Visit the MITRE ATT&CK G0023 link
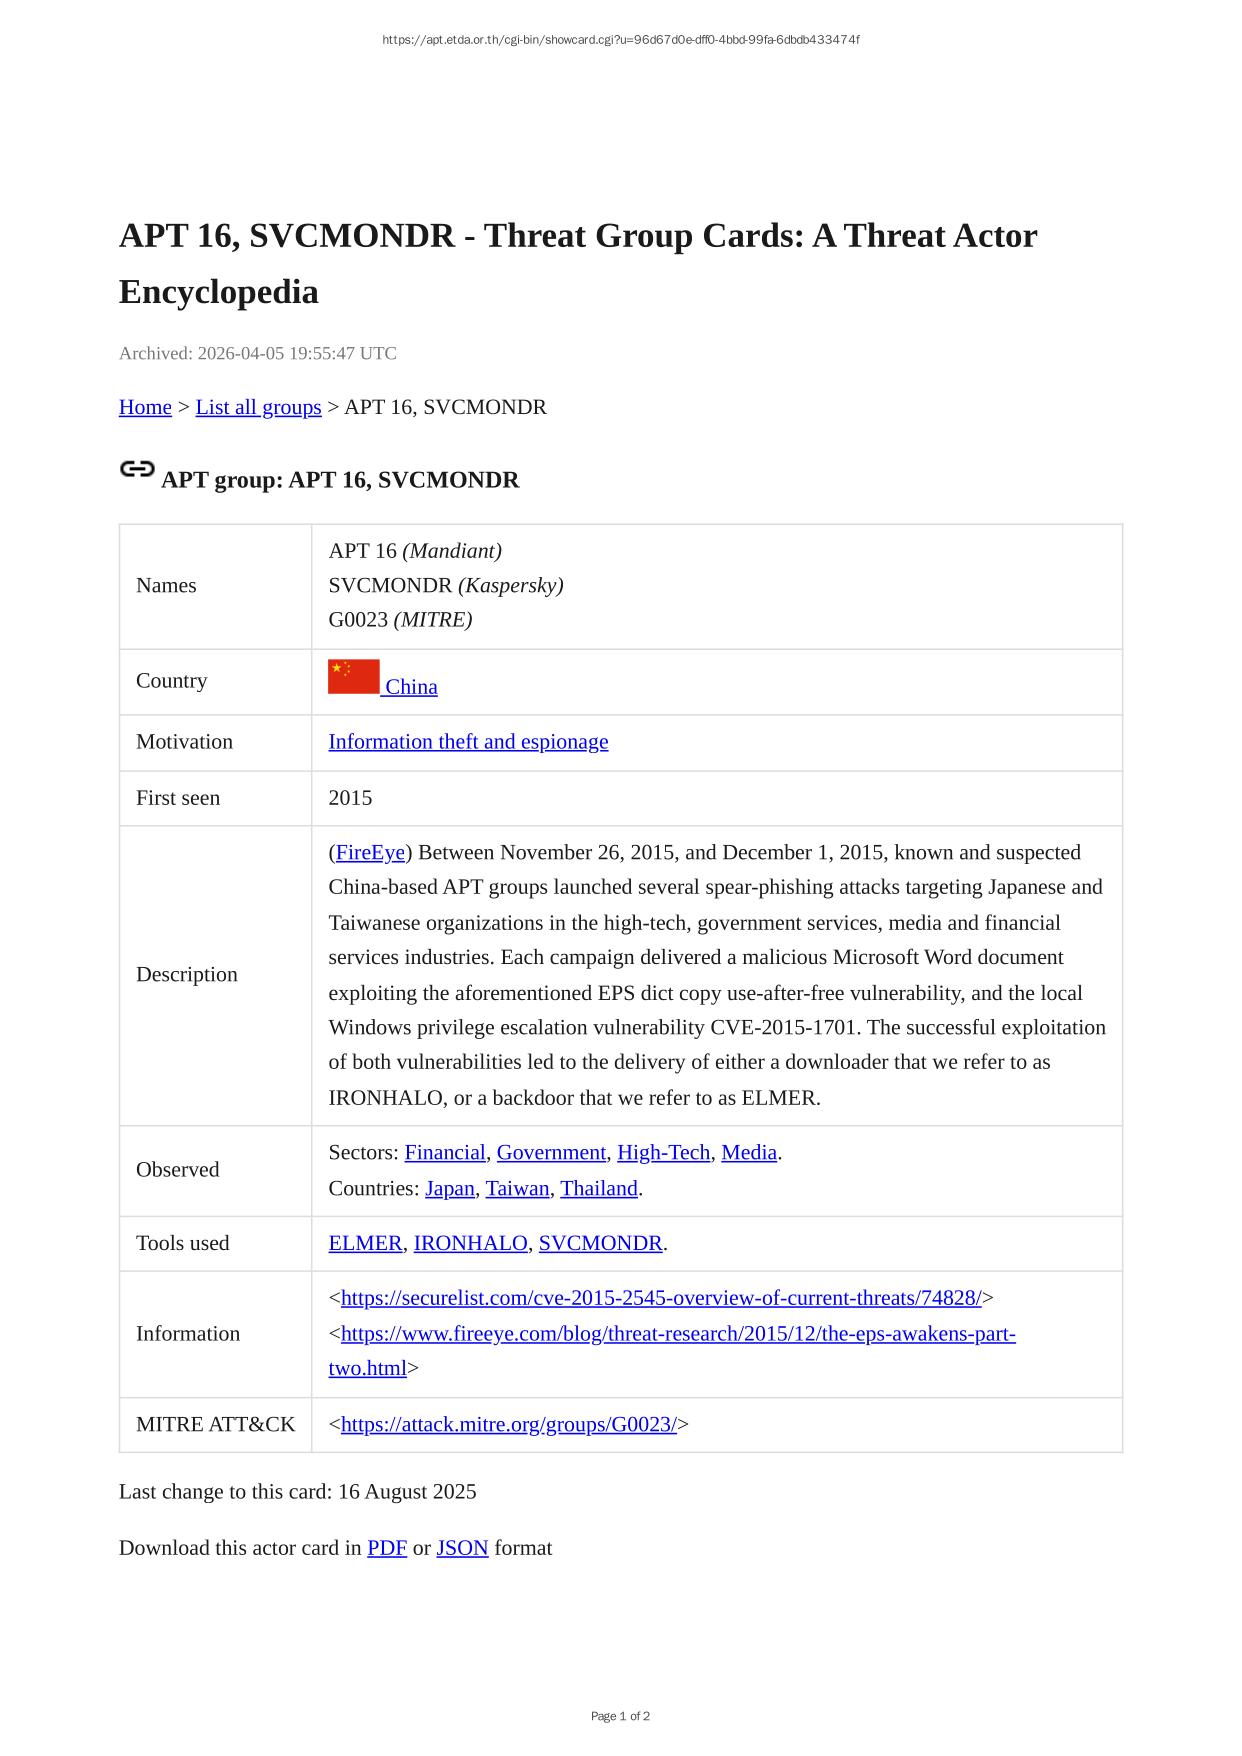Image resolution: width=1242 pixels, height=1756 pixels. point(509,1425)
